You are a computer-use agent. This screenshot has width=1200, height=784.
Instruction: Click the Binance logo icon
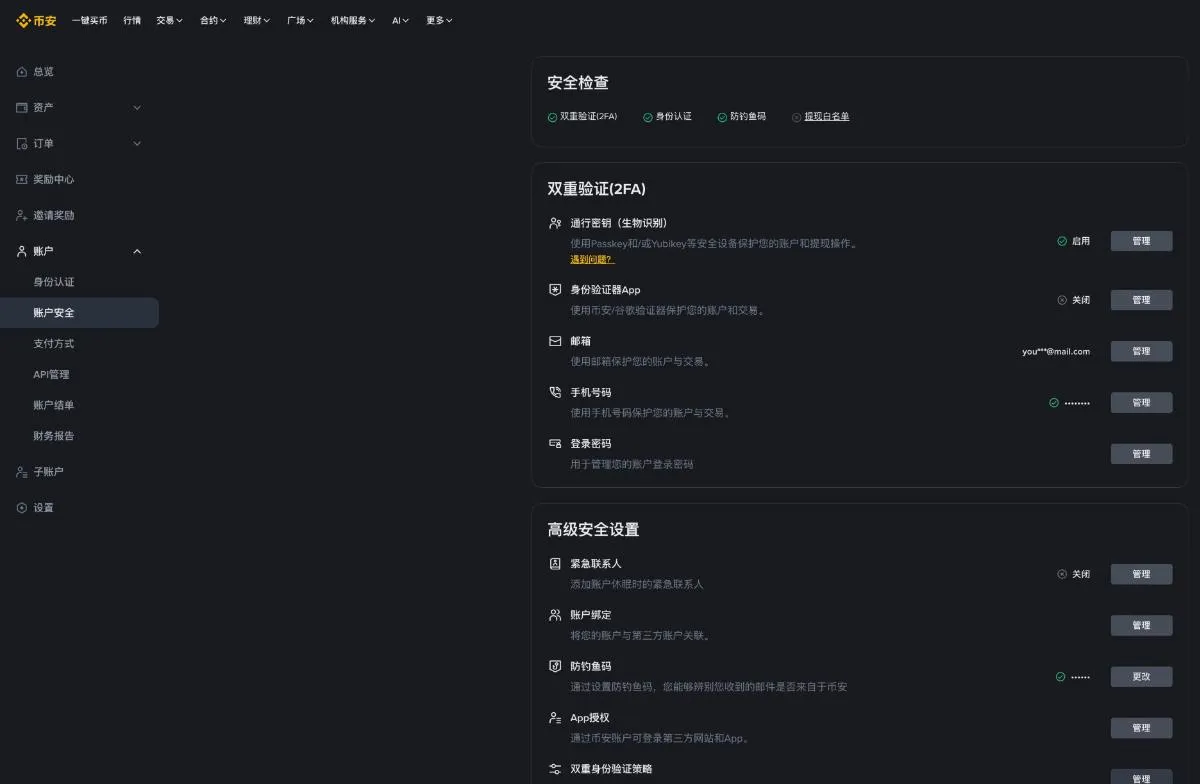(23, 20)
